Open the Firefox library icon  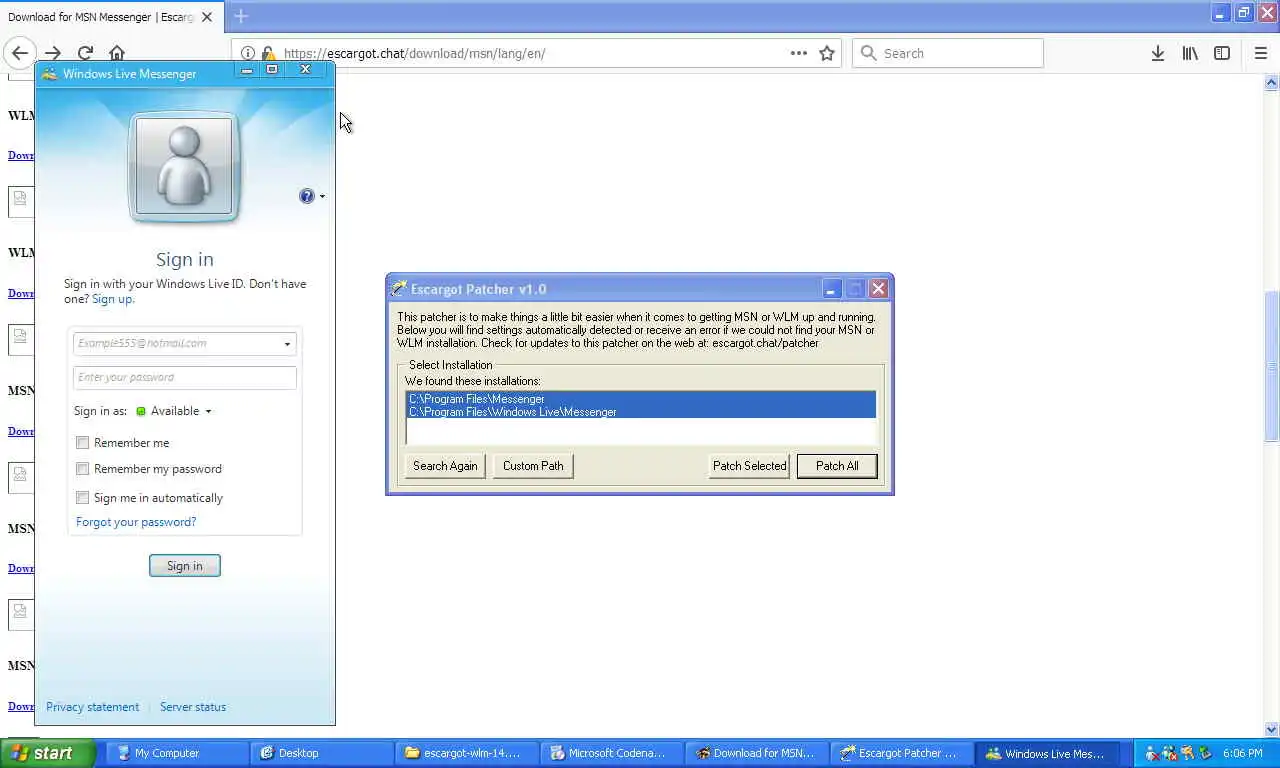[1190, 53]
